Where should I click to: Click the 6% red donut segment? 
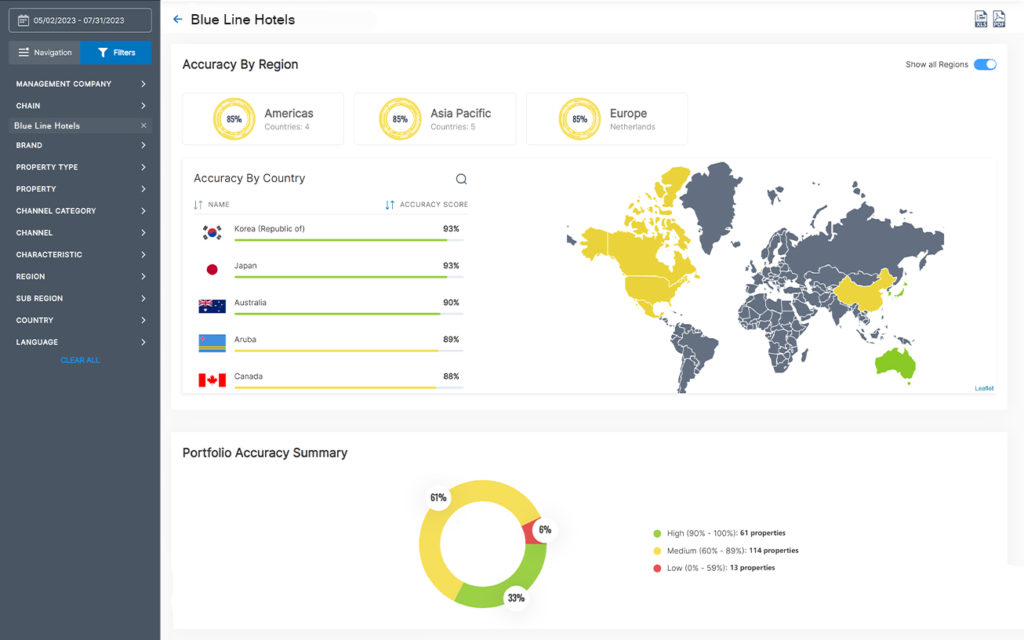(x=532, y=533)
